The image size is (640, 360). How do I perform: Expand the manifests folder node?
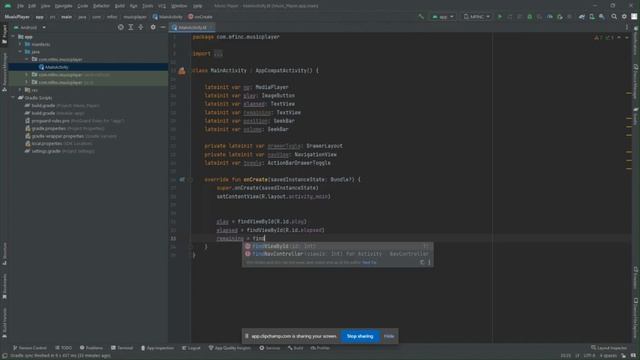tap(20, 44)
